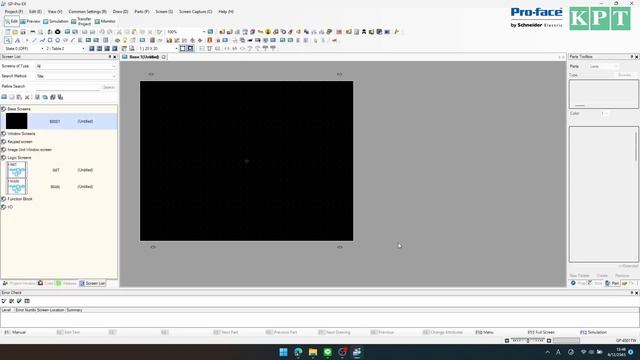Toggle the first frame button right of 20 X 20 dropdown
640x360 pixels.
click(182, 48)
